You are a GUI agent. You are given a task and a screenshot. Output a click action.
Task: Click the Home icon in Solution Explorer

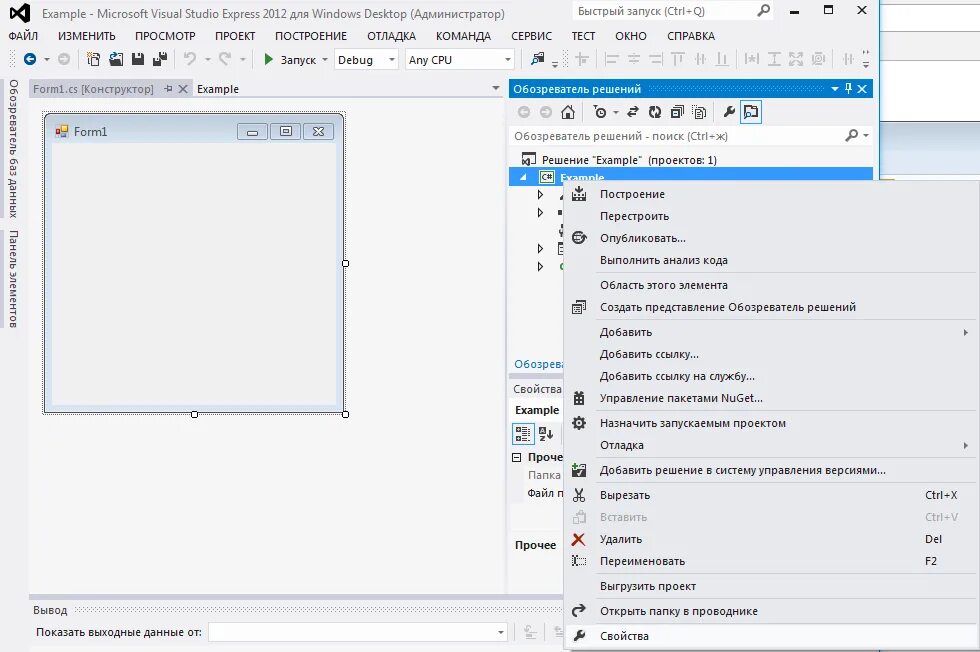(x=568, y=112)
